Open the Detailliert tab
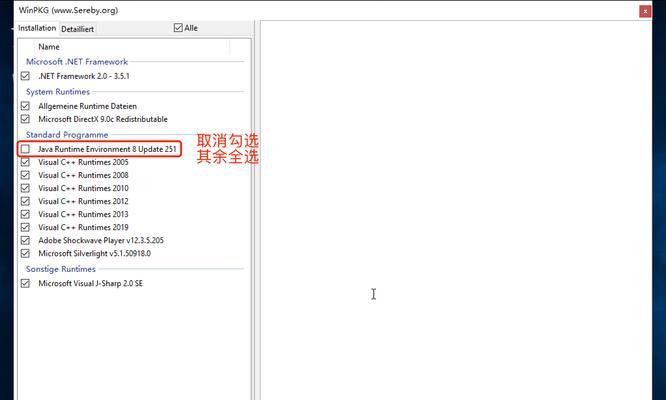Viewport: 666px width, 400px height. pyautogui.click(x=77, y=29)
